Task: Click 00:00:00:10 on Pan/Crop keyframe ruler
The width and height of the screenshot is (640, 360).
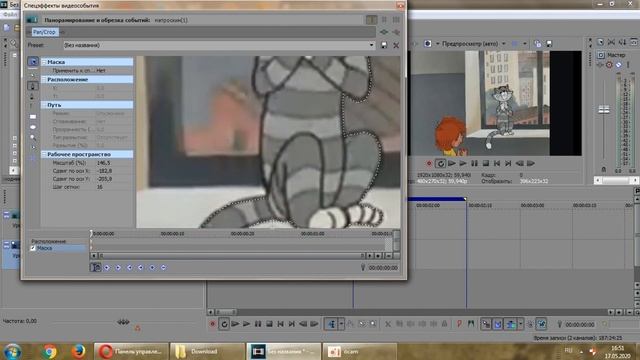Action: [172, 234]
